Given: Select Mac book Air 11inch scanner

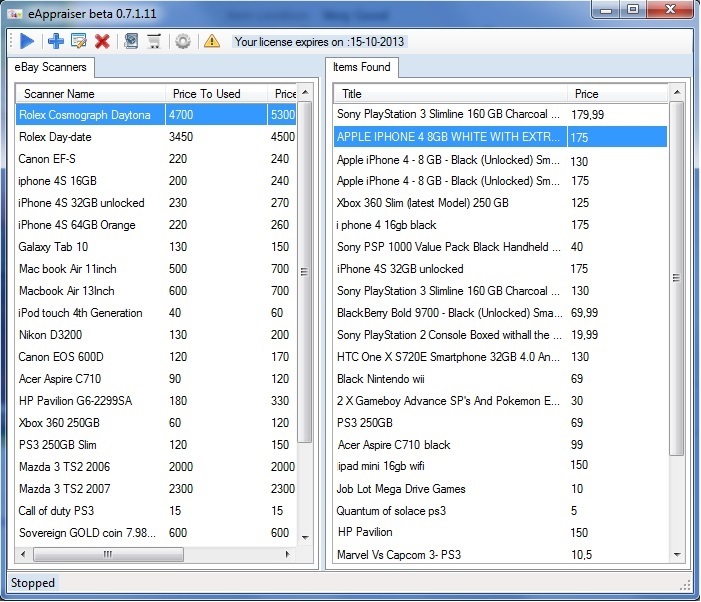Looking at the screenshot, I should pyautogui.click(x=156, y=269).
